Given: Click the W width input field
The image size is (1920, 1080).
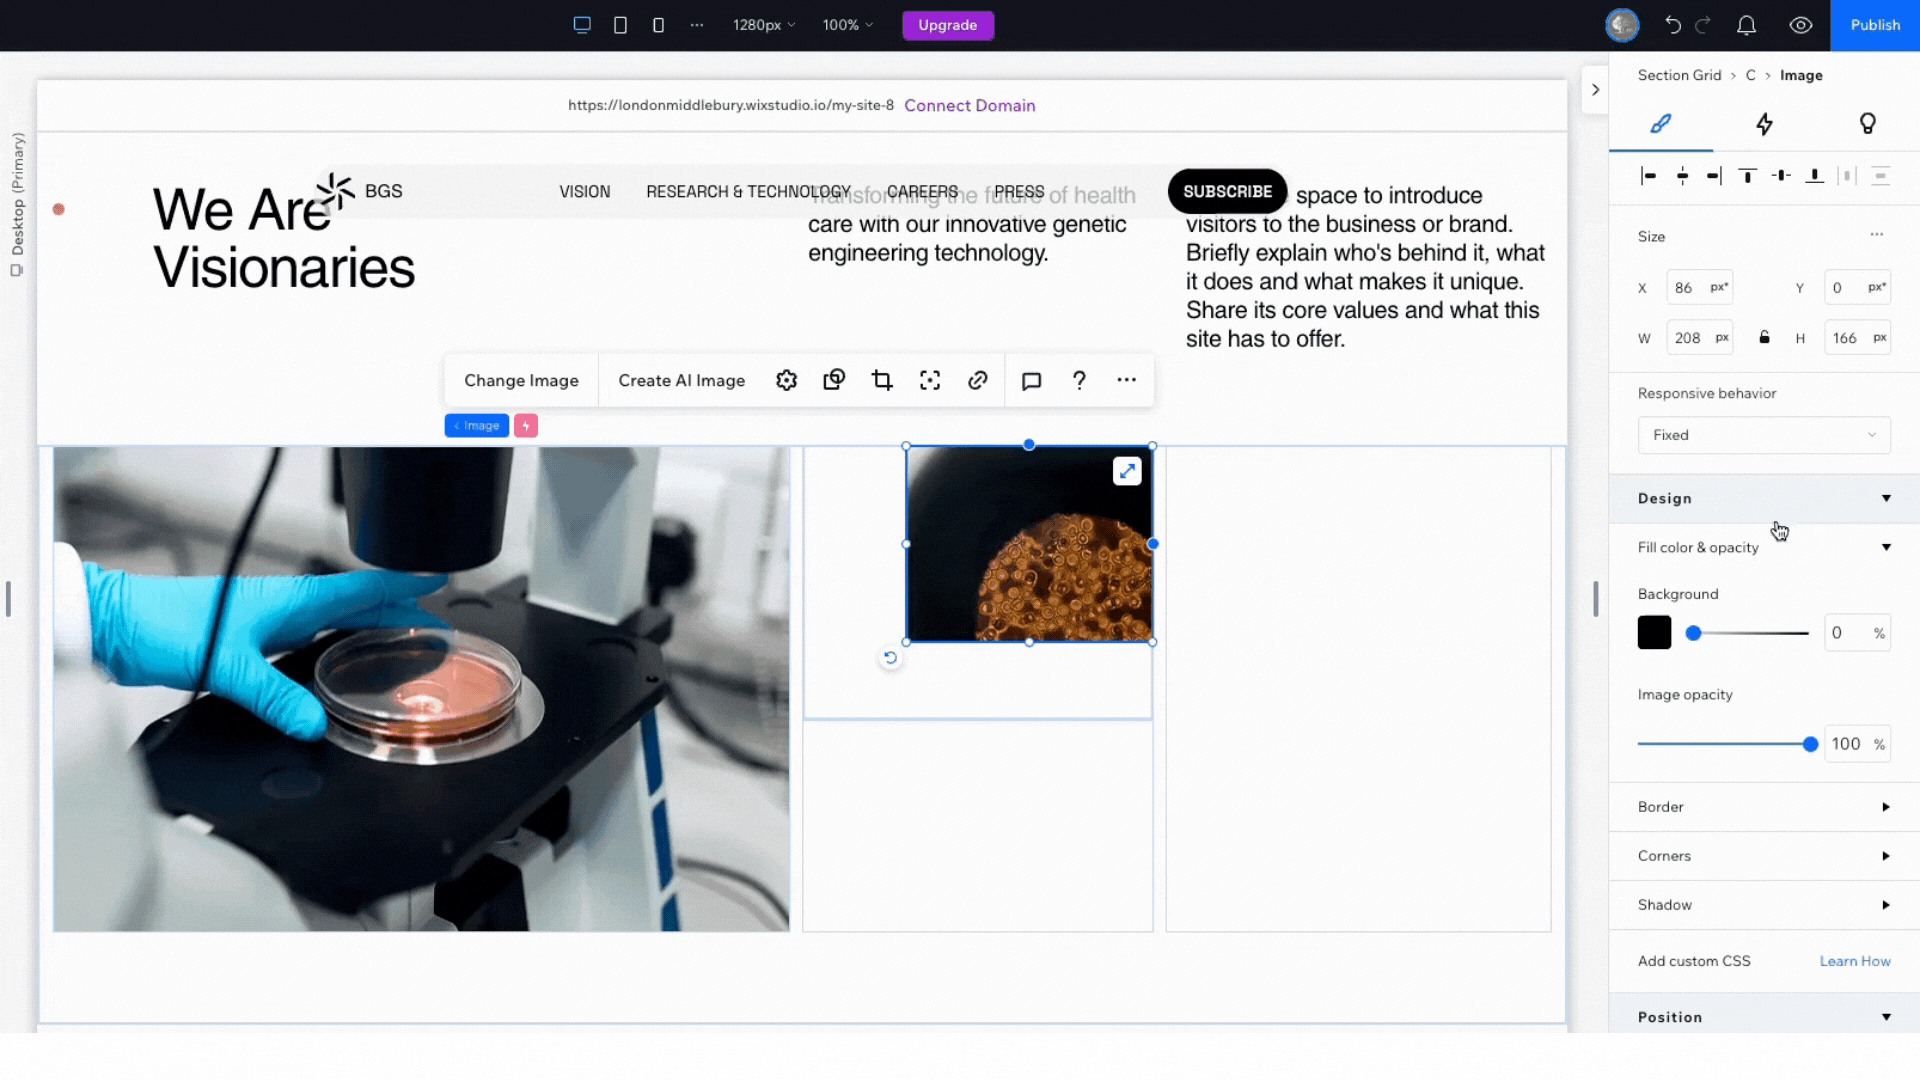Looking at the screenshot, I should click(x=1699, y=338).
